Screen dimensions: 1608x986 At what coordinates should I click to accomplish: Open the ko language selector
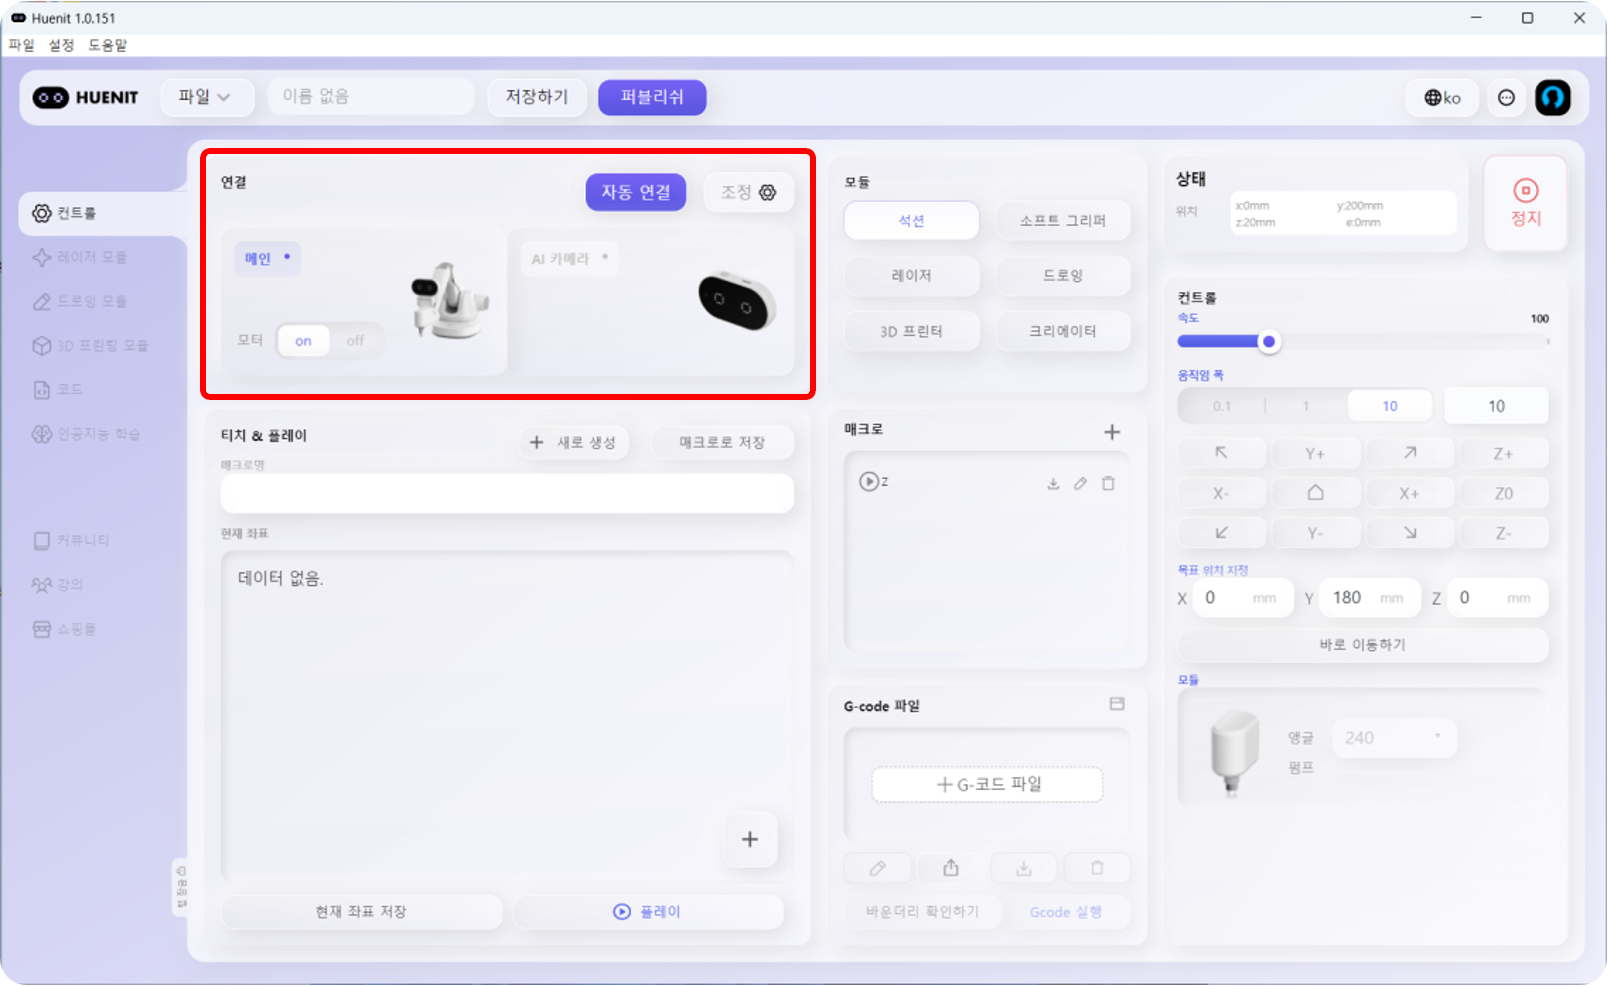(x=1442, y=98)
